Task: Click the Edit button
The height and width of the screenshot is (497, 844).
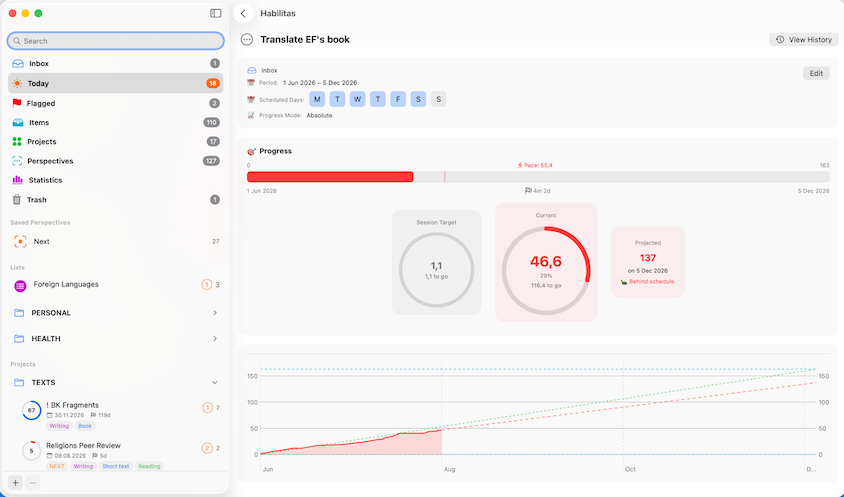Action: point(816,73)
